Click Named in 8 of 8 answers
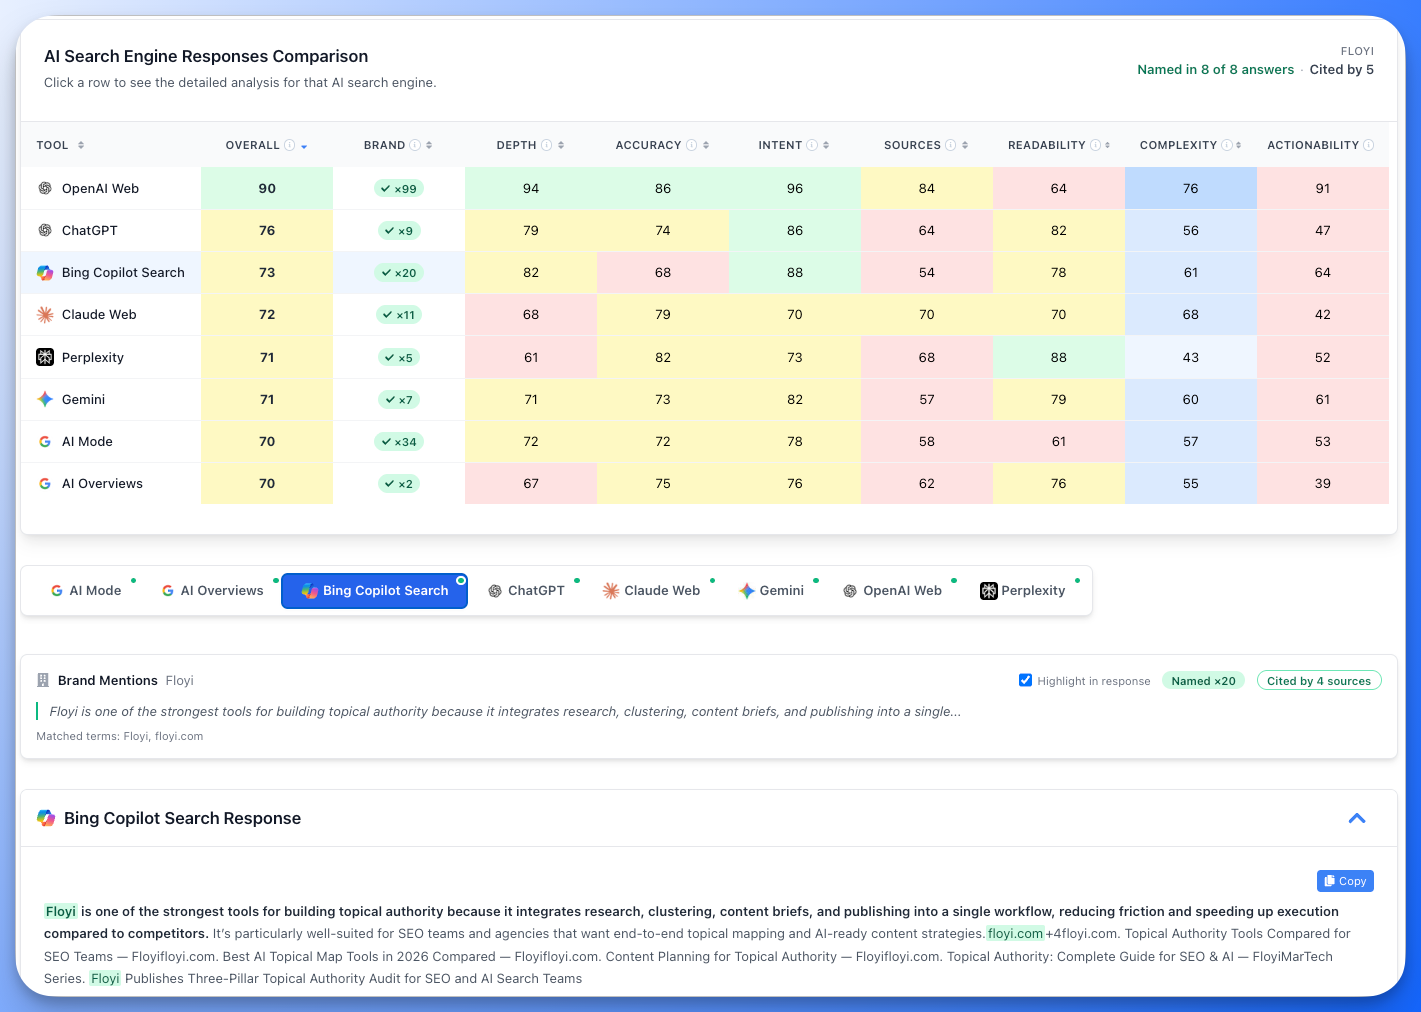 click(1215, 69)
